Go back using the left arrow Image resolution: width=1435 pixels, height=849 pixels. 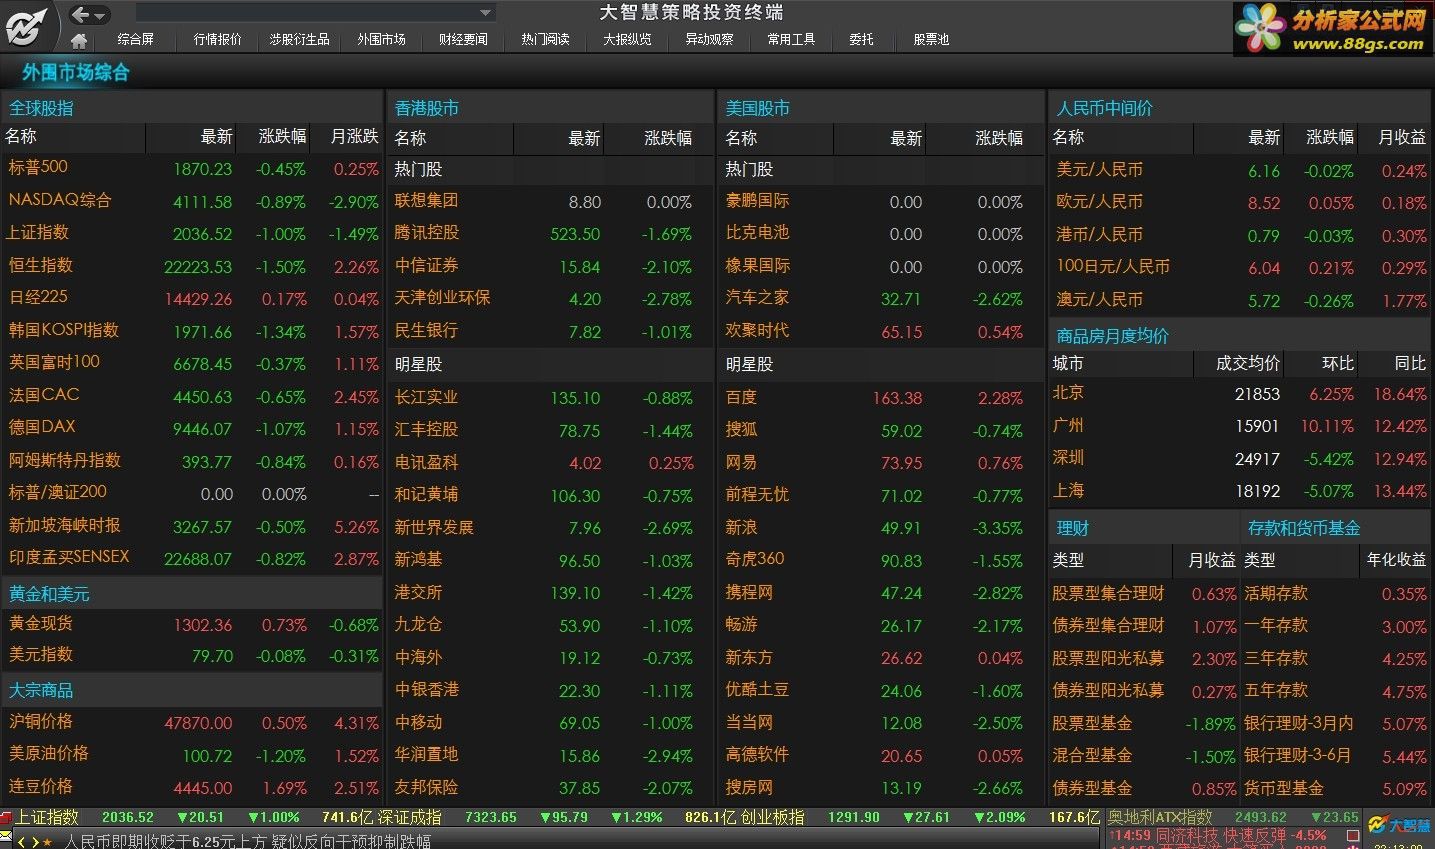[x=80, y=14]
